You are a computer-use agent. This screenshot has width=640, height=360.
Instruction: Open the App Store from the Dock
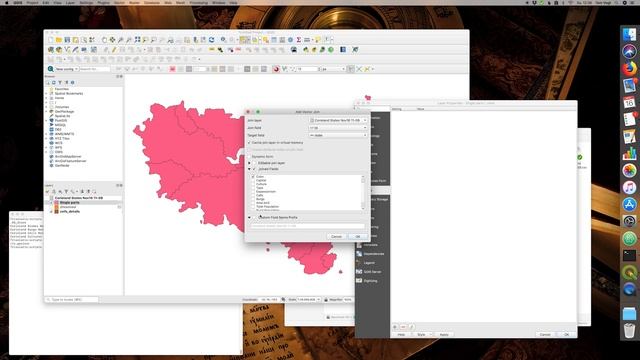click(x=629, y=204)
